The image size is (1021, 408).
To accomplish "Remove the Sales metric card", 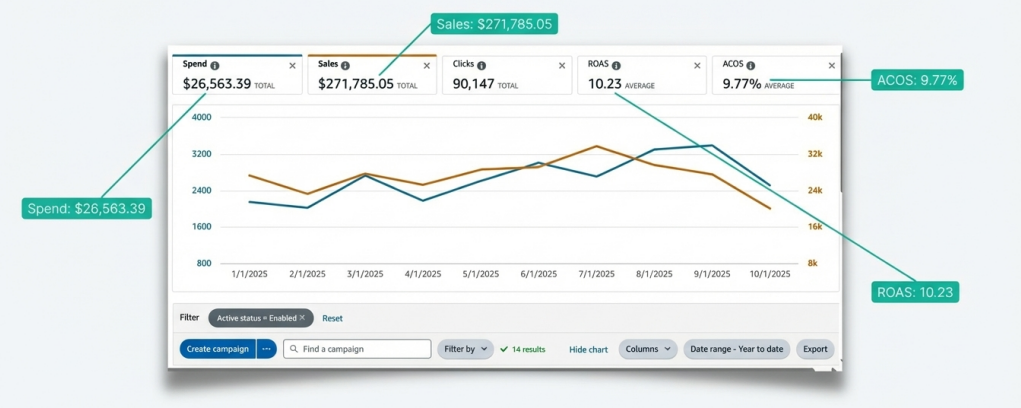I will pos(427,66).
